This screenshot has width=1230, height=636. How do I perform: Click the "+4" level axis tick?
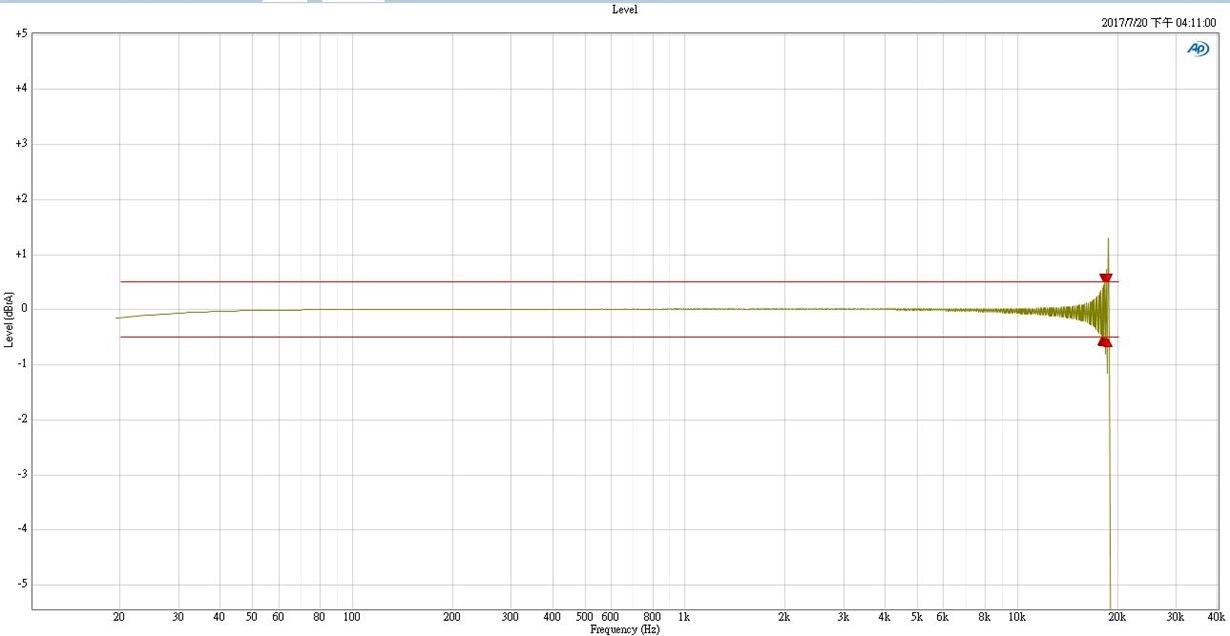click(x=21, y=89)
